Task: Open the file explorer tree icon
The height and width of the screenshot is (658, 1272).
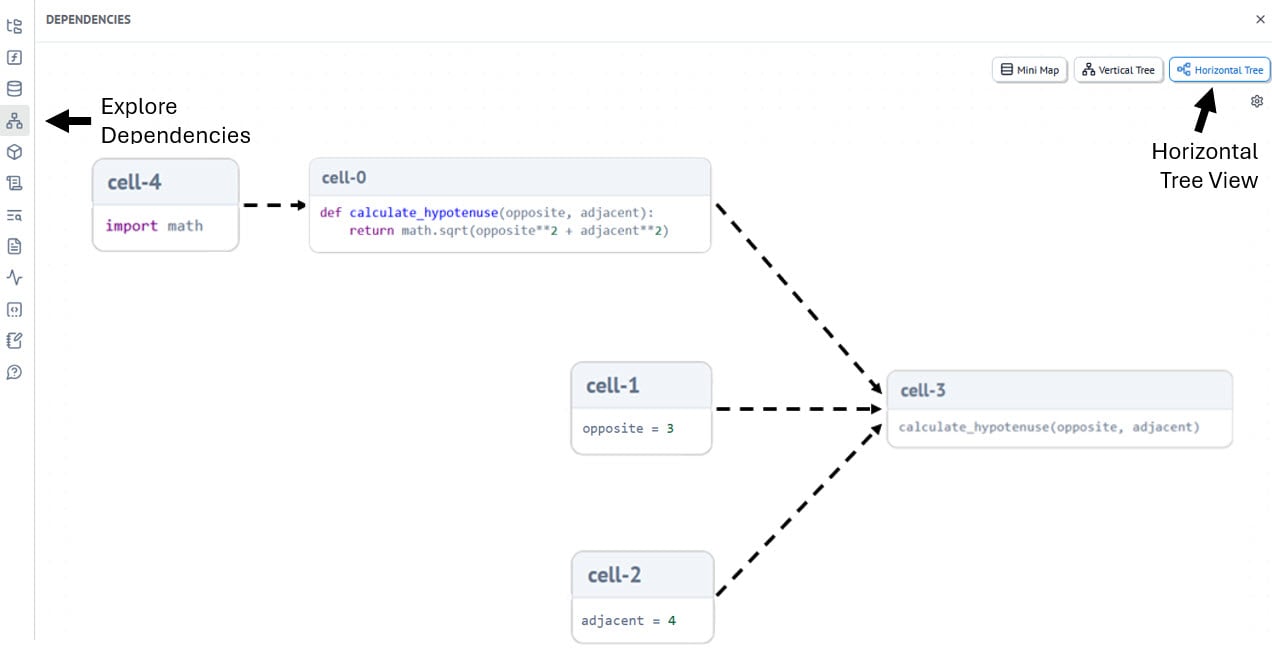Action: [14, 26]
